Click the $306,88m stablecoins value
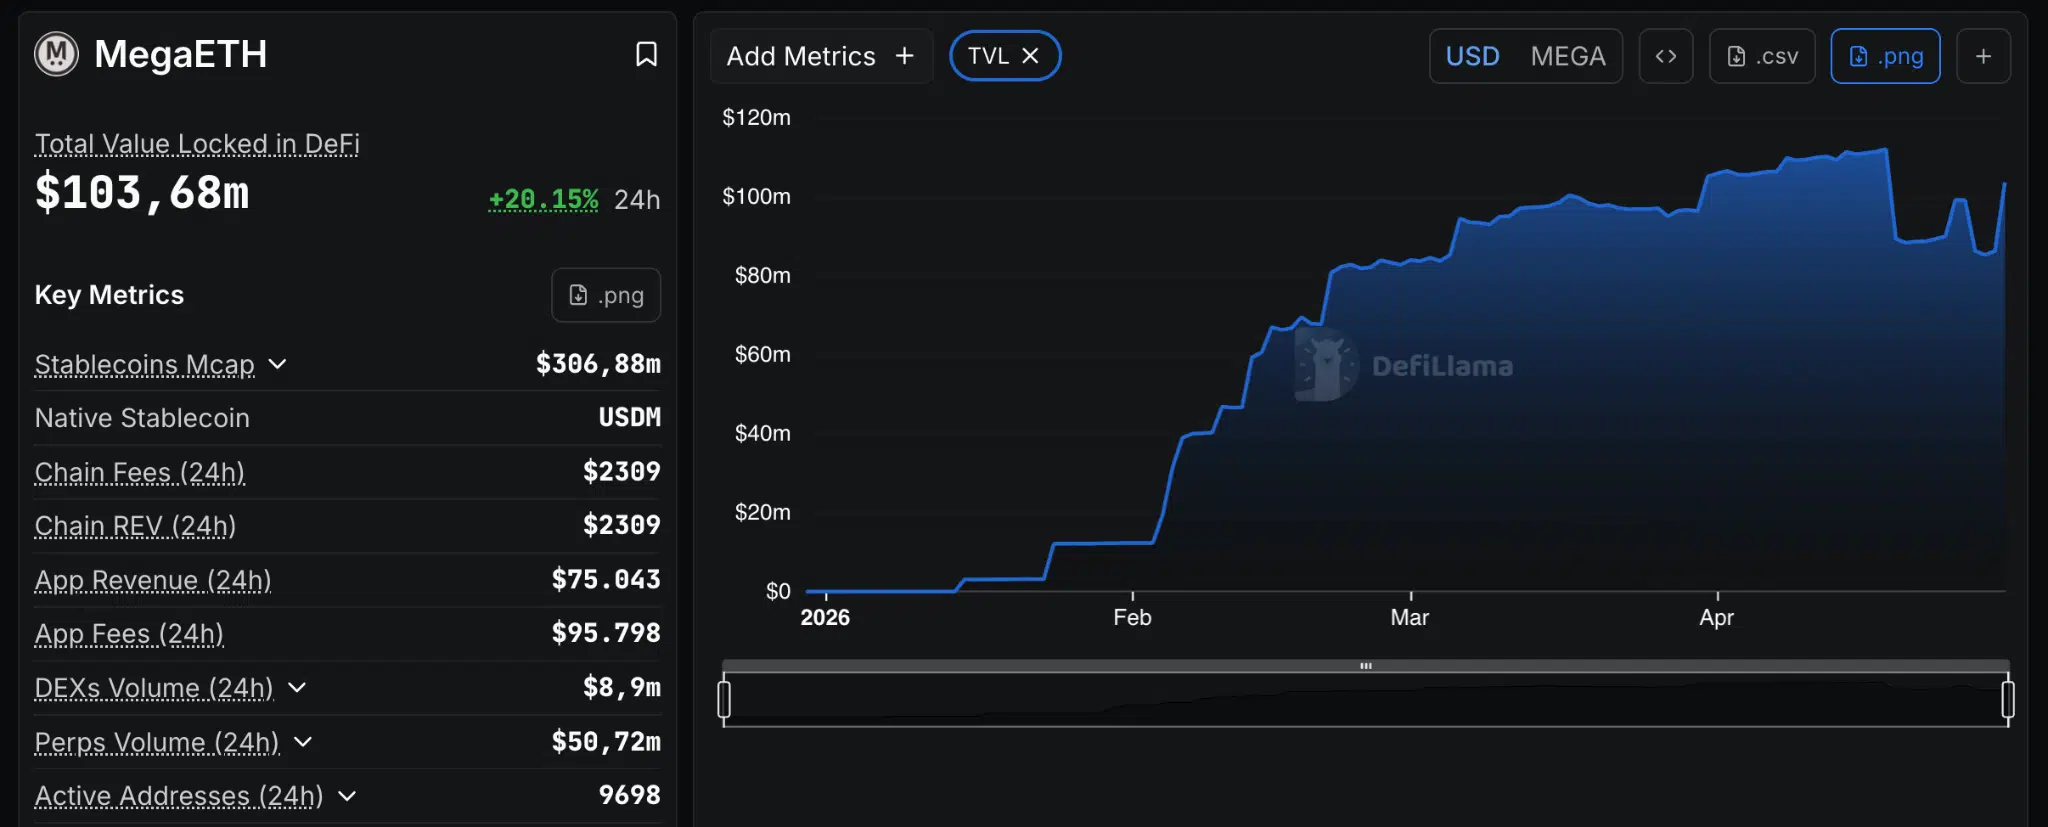 [x=598, y=364]
